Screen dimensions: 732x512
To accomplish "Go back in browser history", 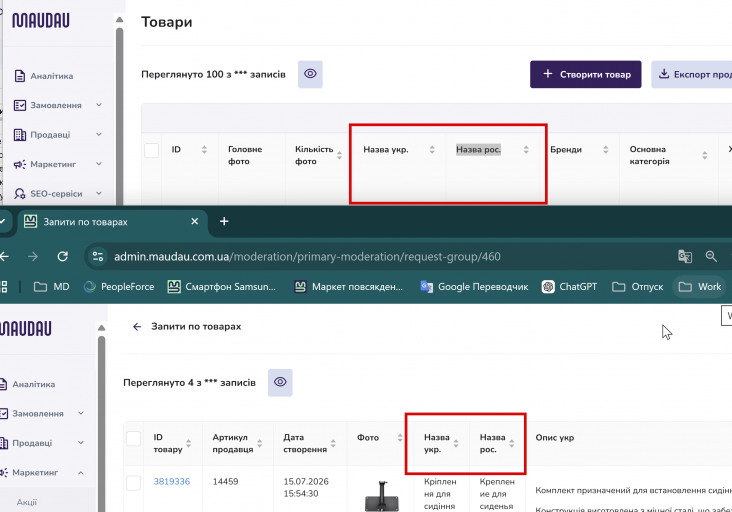I will pos(4,256).
